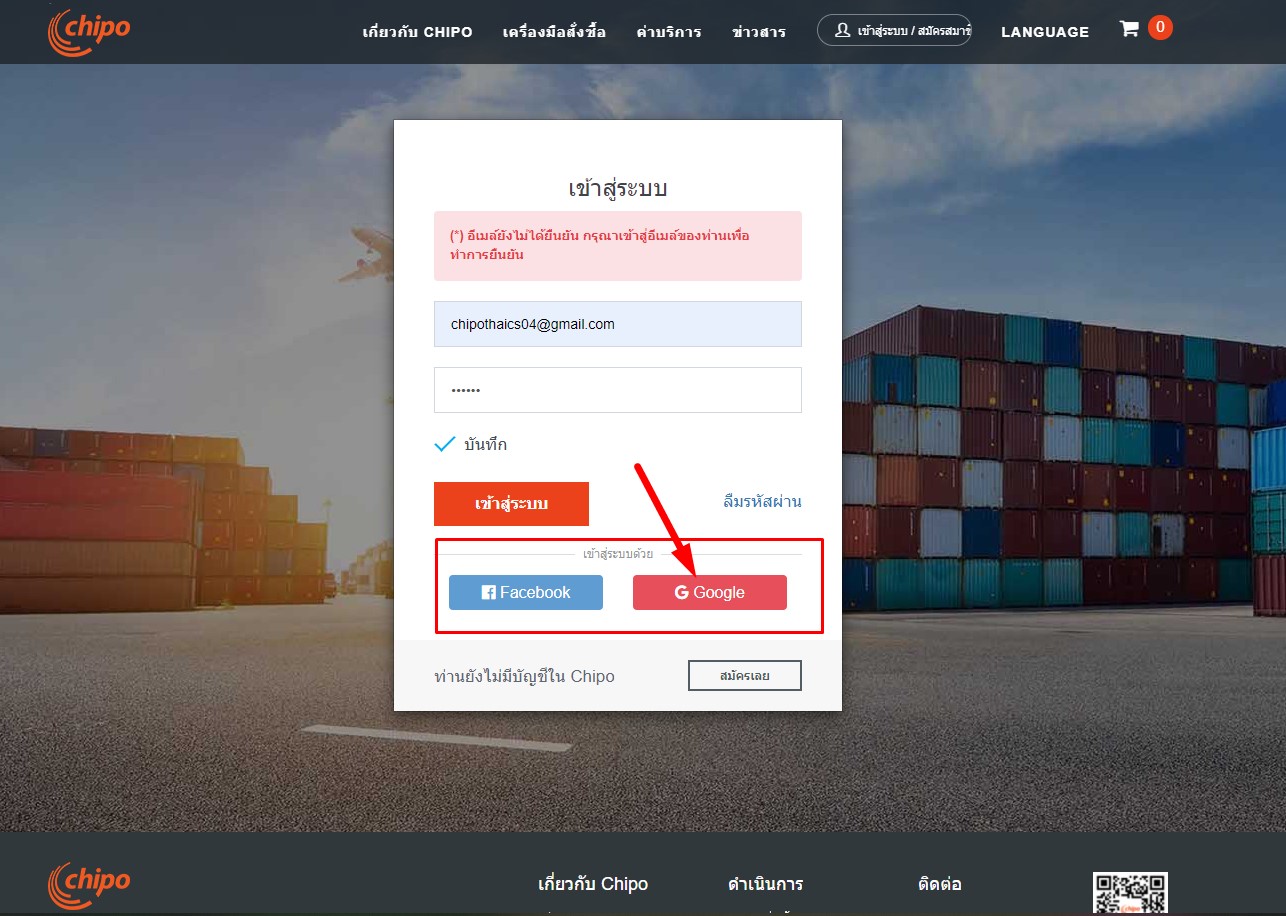Open the shopping cart icon

click(1129, 29)
